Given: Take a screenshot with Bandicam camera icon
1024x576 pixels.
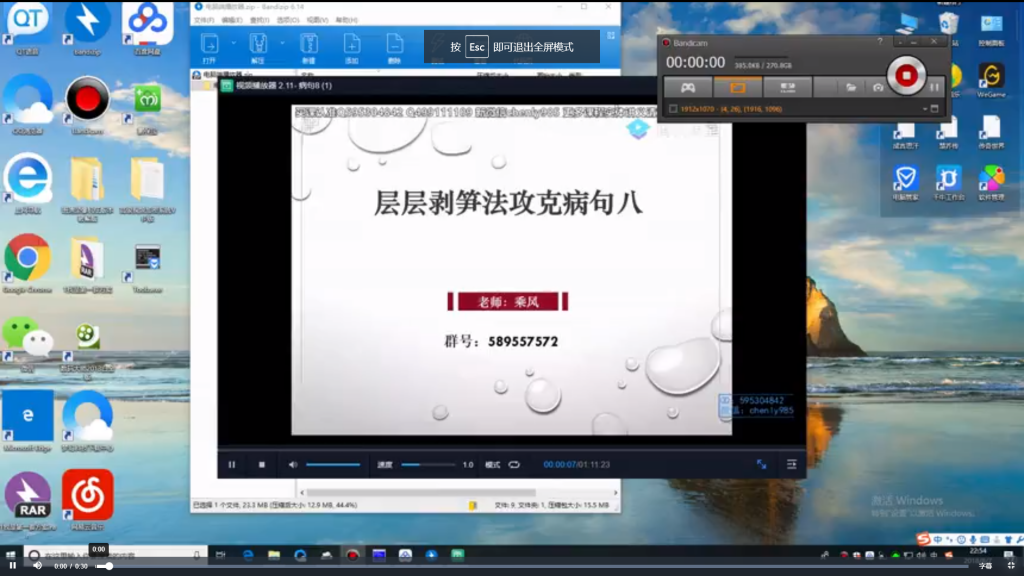Looking at the screenshot, I should [878, 88].
